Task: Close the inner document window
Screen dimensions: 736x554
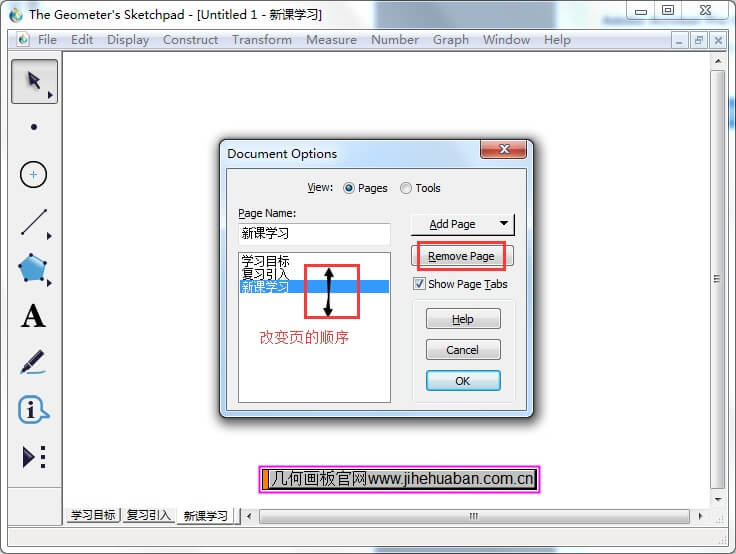Action: pos(718,41)
